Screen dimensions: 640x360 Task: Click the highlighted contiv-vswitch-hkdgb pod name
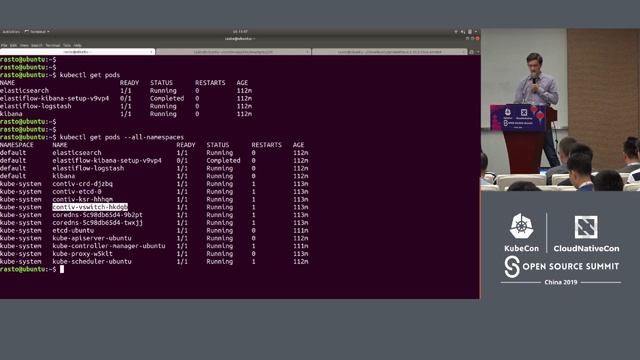click(90, 207)
